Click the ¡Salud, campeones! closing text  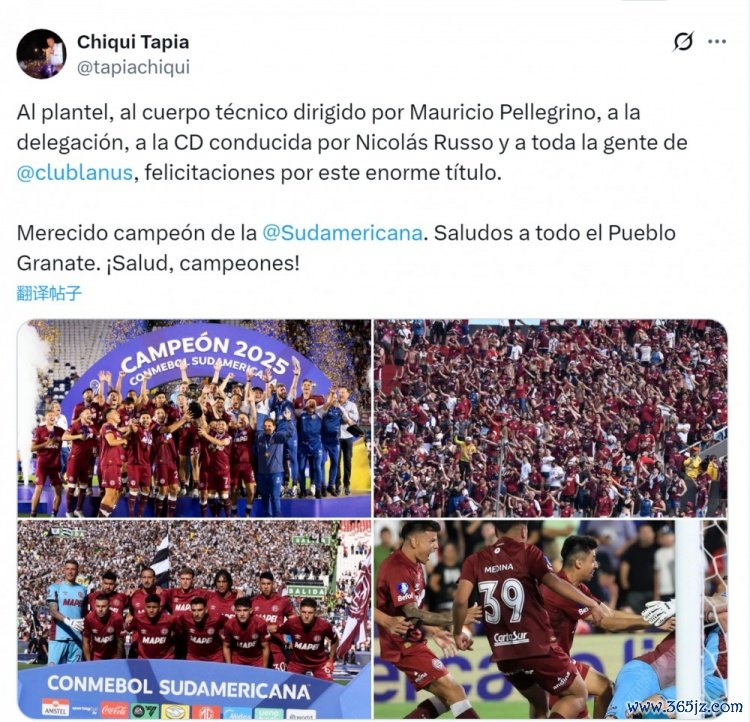[x=203, y=263]
